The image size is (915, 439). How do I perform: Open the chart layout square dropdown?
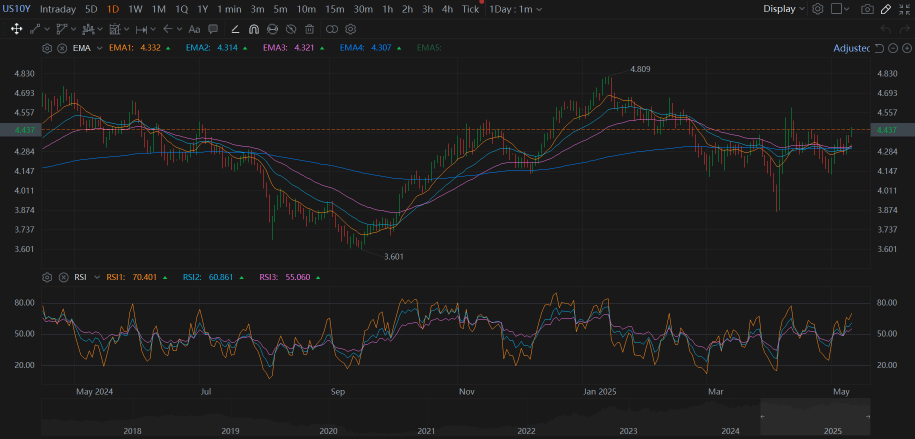pos(840,9)
